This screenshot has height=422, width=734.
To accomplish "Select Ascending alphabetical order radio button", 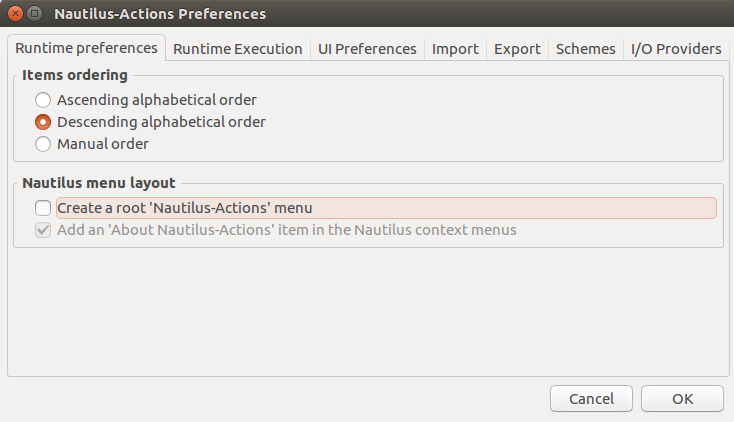I will tap(43, 100).
